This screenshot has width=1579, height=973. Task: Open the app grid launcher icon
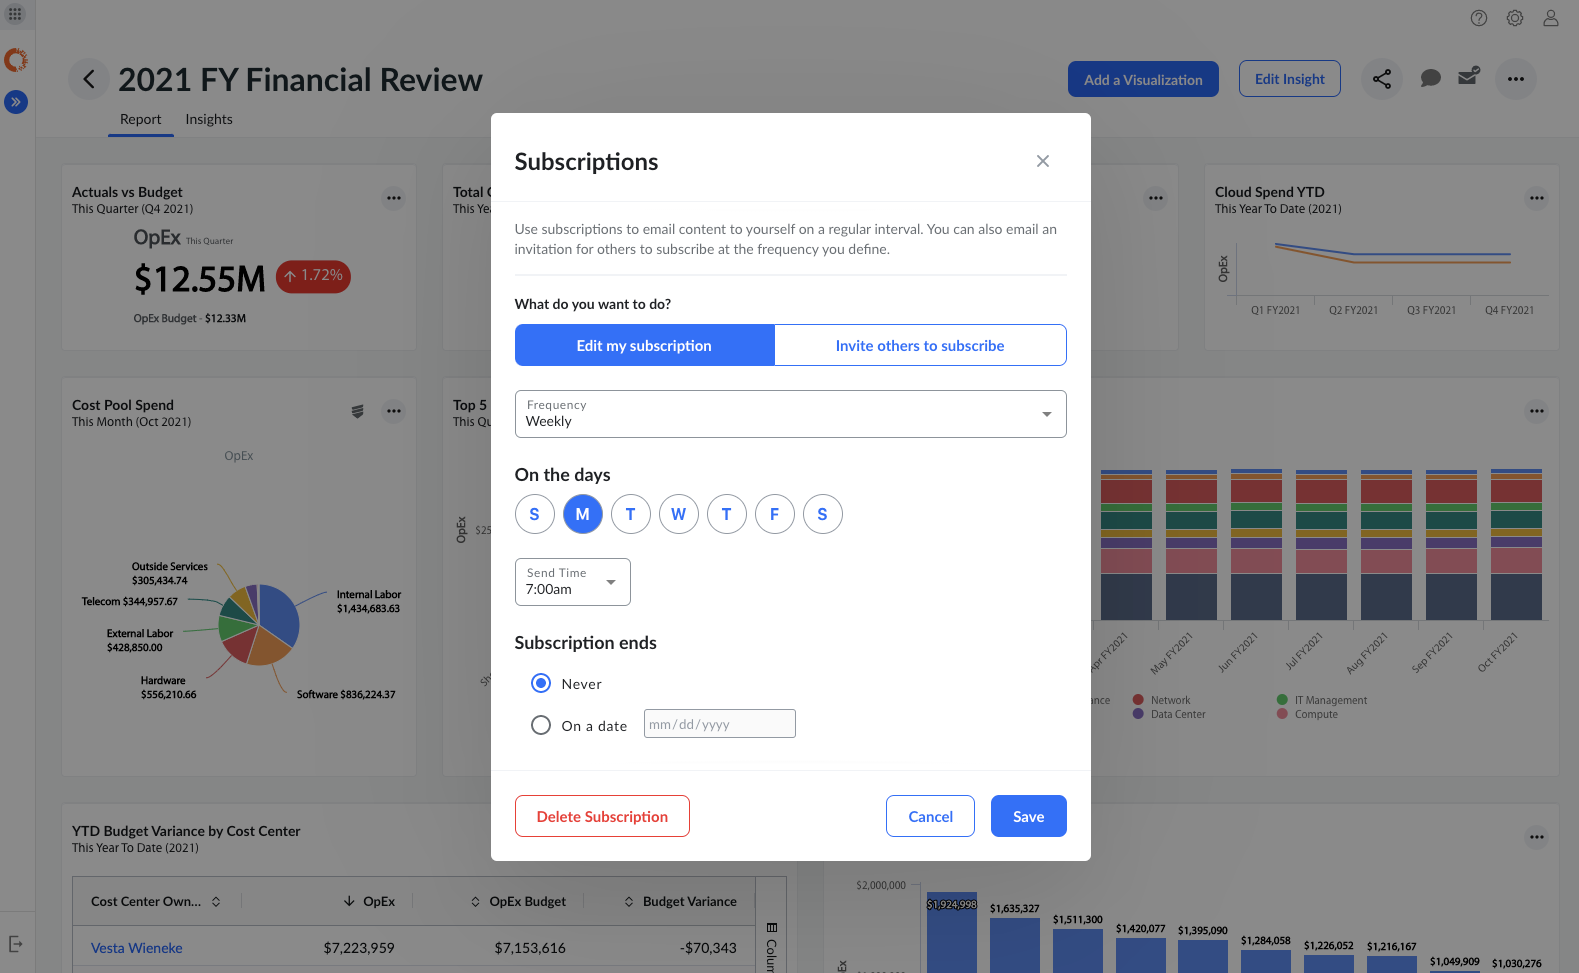(x=15, y=14)
